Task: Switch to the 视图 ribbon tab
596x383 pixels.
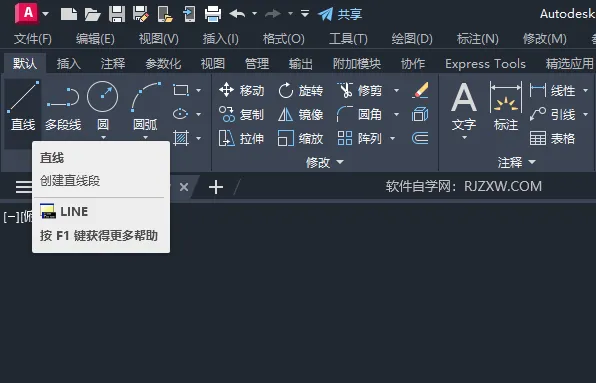Action: click(x=213, y=63)
